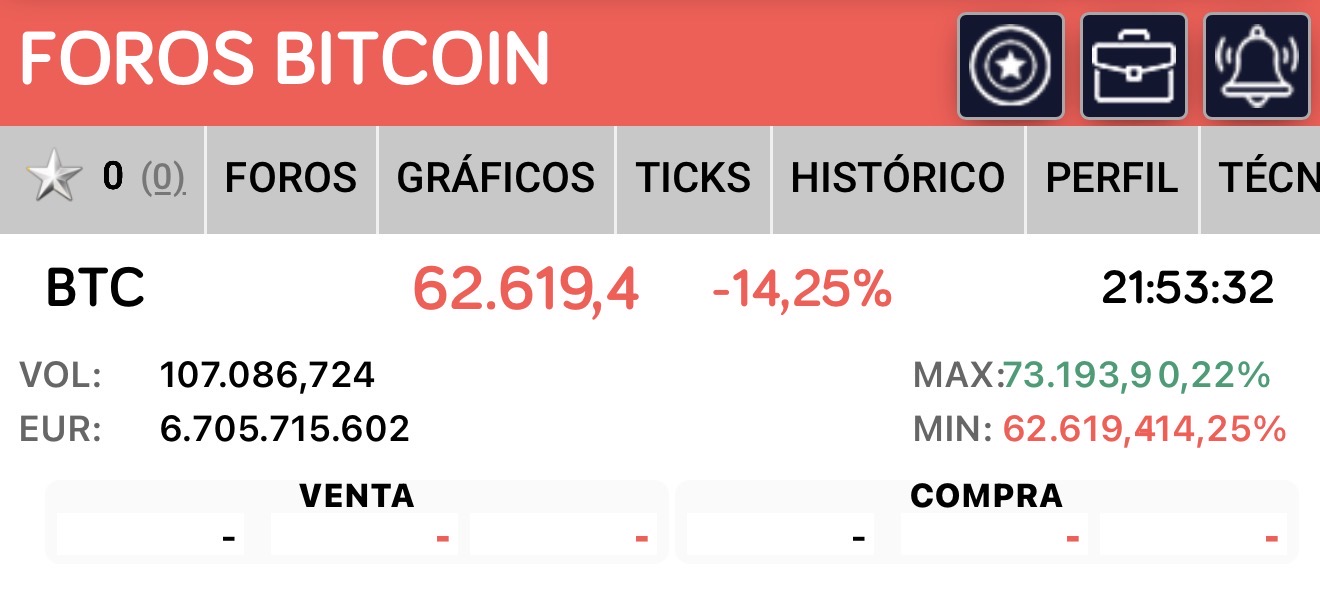This screenshot has height=612, width=1320.
Task: Click the 62.619,4 last price
Action: pos(525,289)
